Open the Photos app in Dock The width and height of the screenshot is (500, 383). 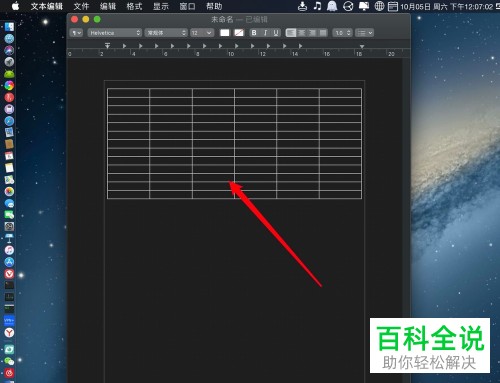(x=9, y=191)
